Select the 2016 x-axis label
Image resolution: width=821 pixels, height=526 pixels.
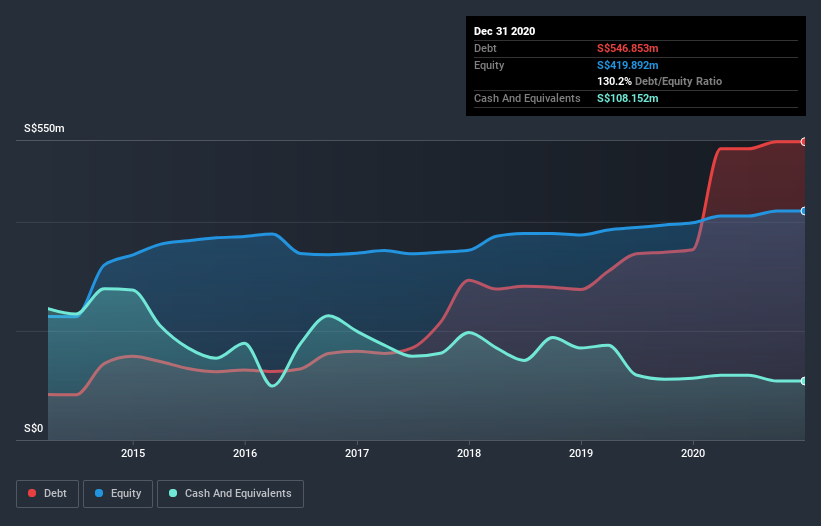(245, 453)
